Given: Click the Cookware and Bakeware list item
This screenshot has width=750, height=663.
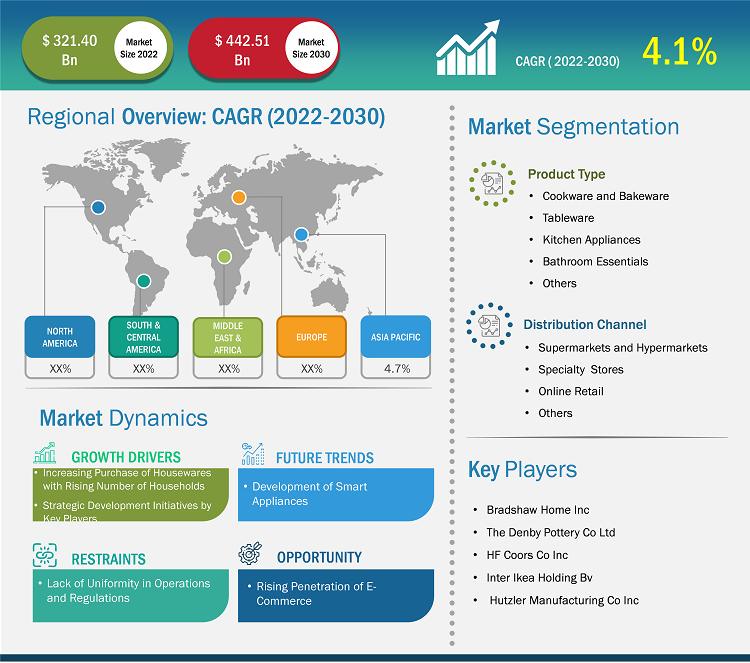Looking at the screenshot, I should pos(605,196).
